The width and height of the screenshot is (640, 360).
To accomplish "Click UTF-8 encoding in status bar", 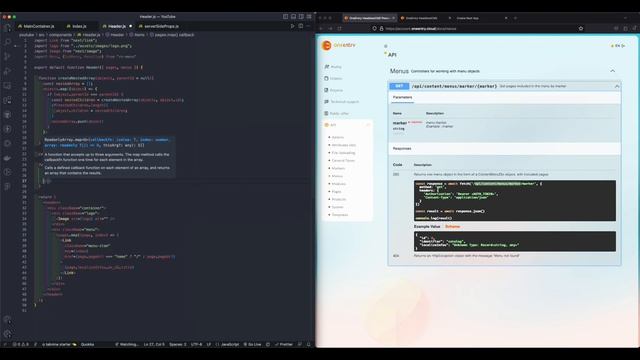I will pos(196,344).
